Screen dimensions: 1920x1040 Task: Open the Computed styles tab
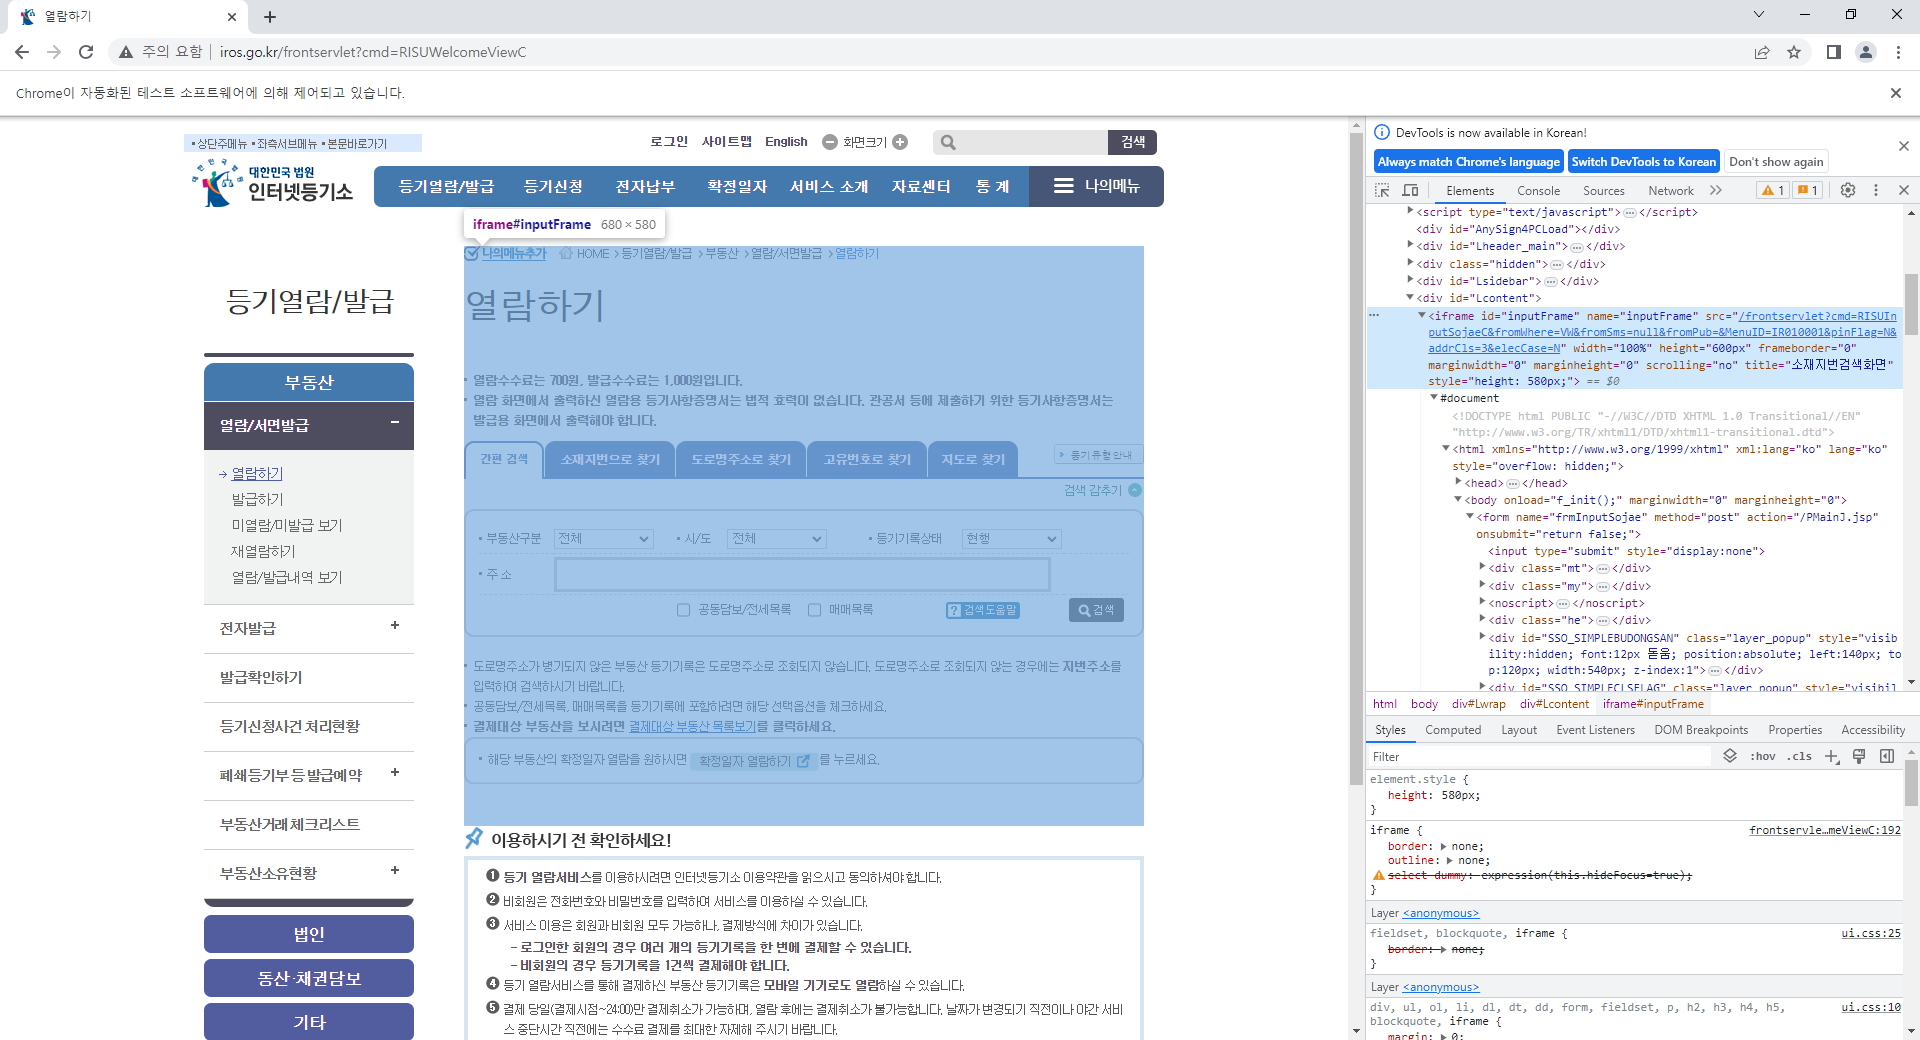pos(1453,730)
